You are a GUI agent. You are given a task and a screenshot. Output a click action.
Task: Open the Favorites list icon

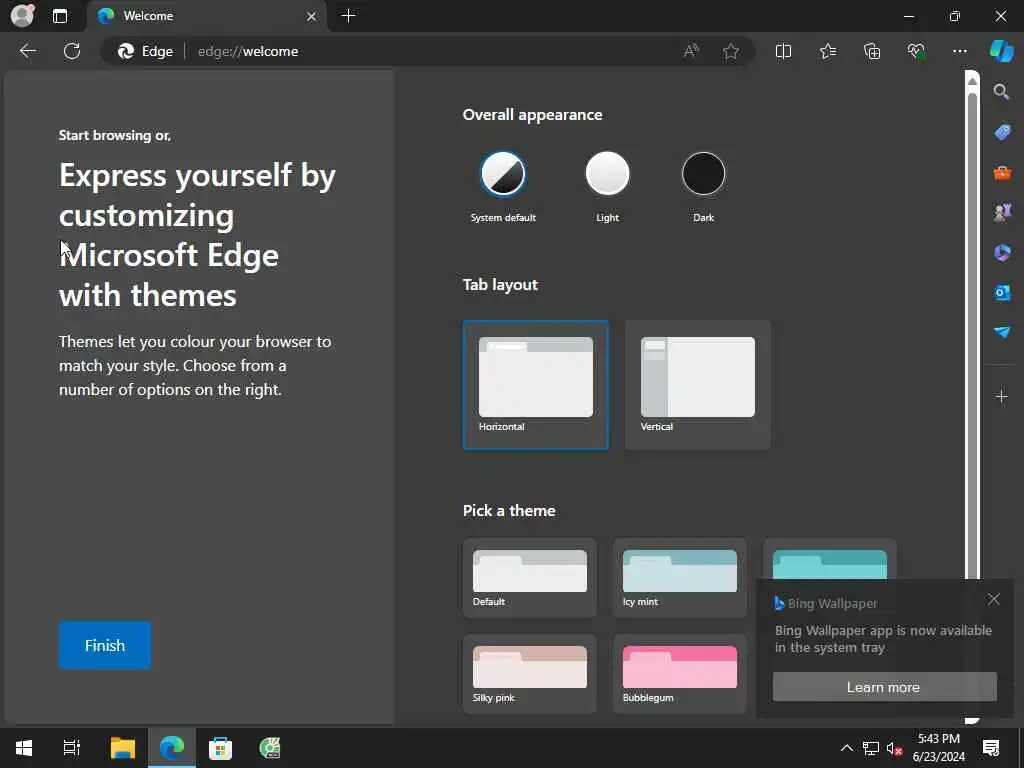[827, 51]
